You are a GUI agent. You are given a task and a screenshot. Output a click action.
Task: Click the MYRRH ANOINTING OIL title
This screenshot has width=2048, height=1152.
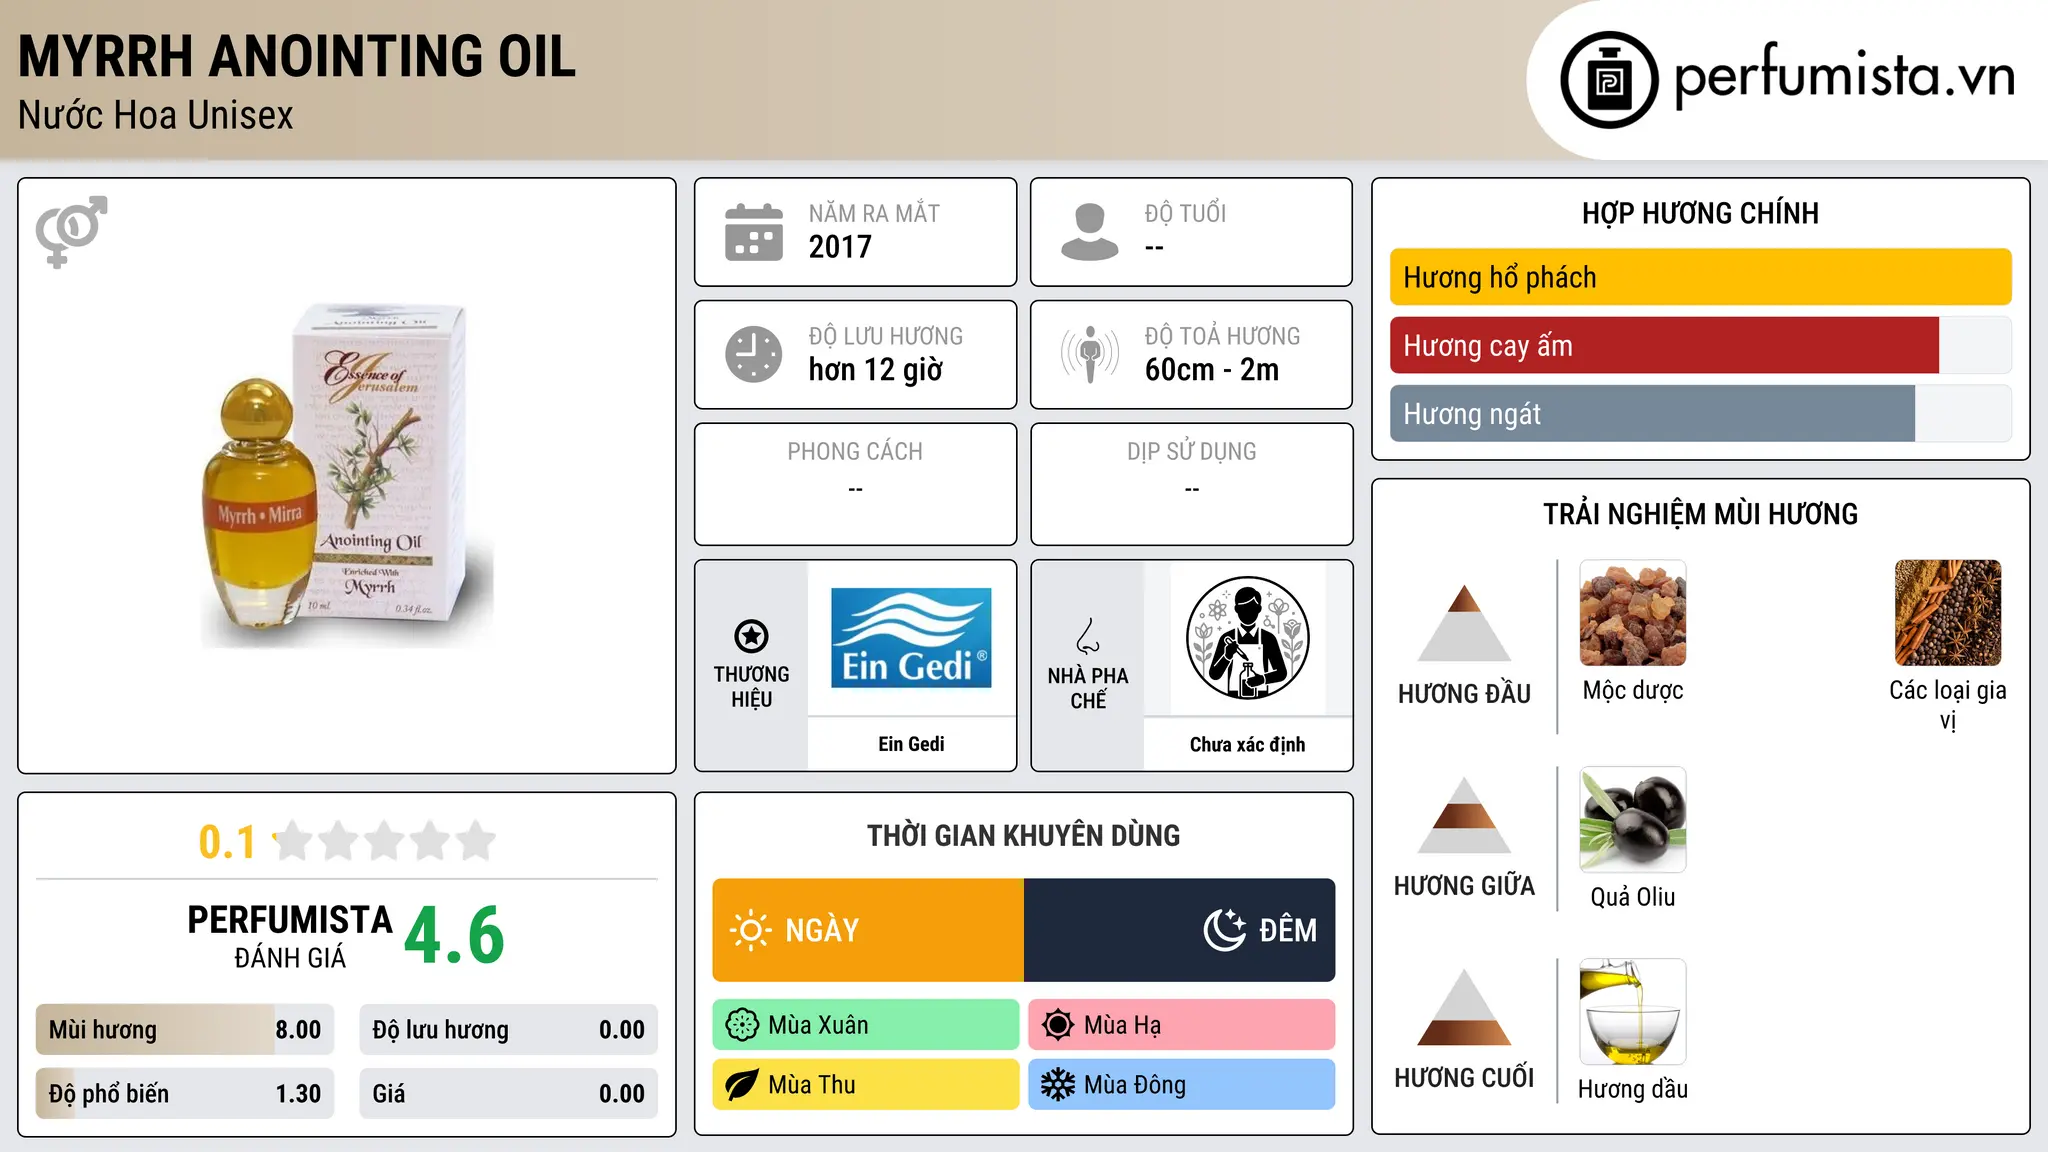[x=297, y=56]
